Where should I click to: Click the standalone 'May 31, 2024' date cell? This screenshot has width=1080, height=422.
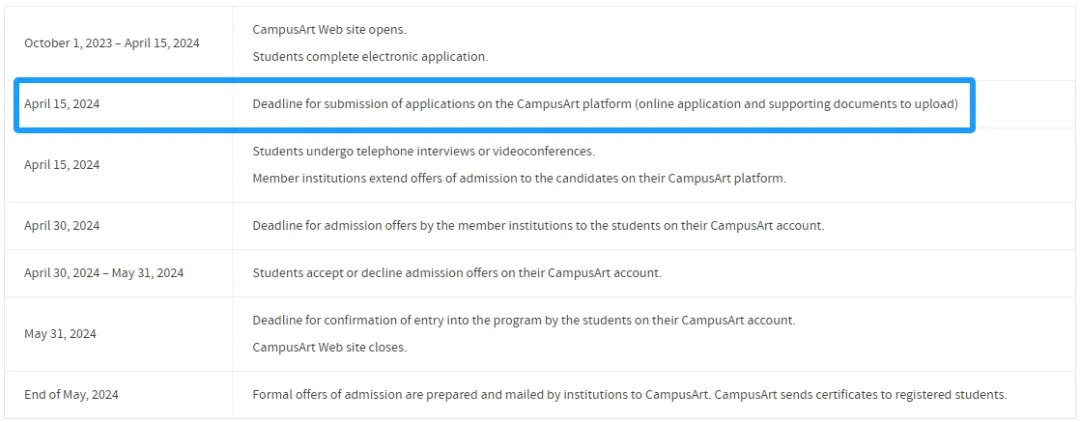pyautogui.click(x=60, y=334)
